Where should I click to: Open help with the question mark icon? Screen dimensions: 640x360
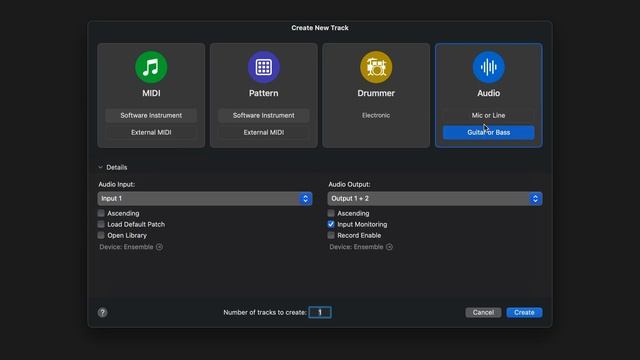click(x=102, y=312)
